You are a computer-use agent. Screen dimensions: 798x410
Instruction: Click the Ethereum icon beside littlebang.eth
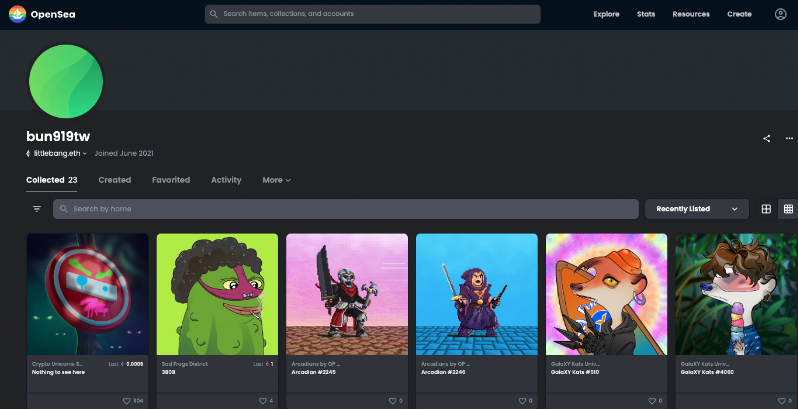coord(28,153)
